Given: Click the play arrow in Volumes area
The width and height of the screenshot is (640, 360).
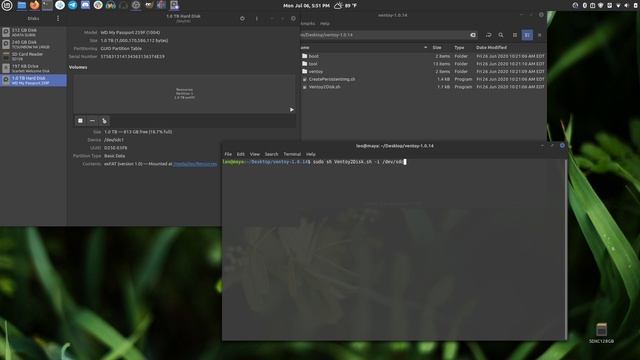Looking at the screenshot, I should click(291, 109).
